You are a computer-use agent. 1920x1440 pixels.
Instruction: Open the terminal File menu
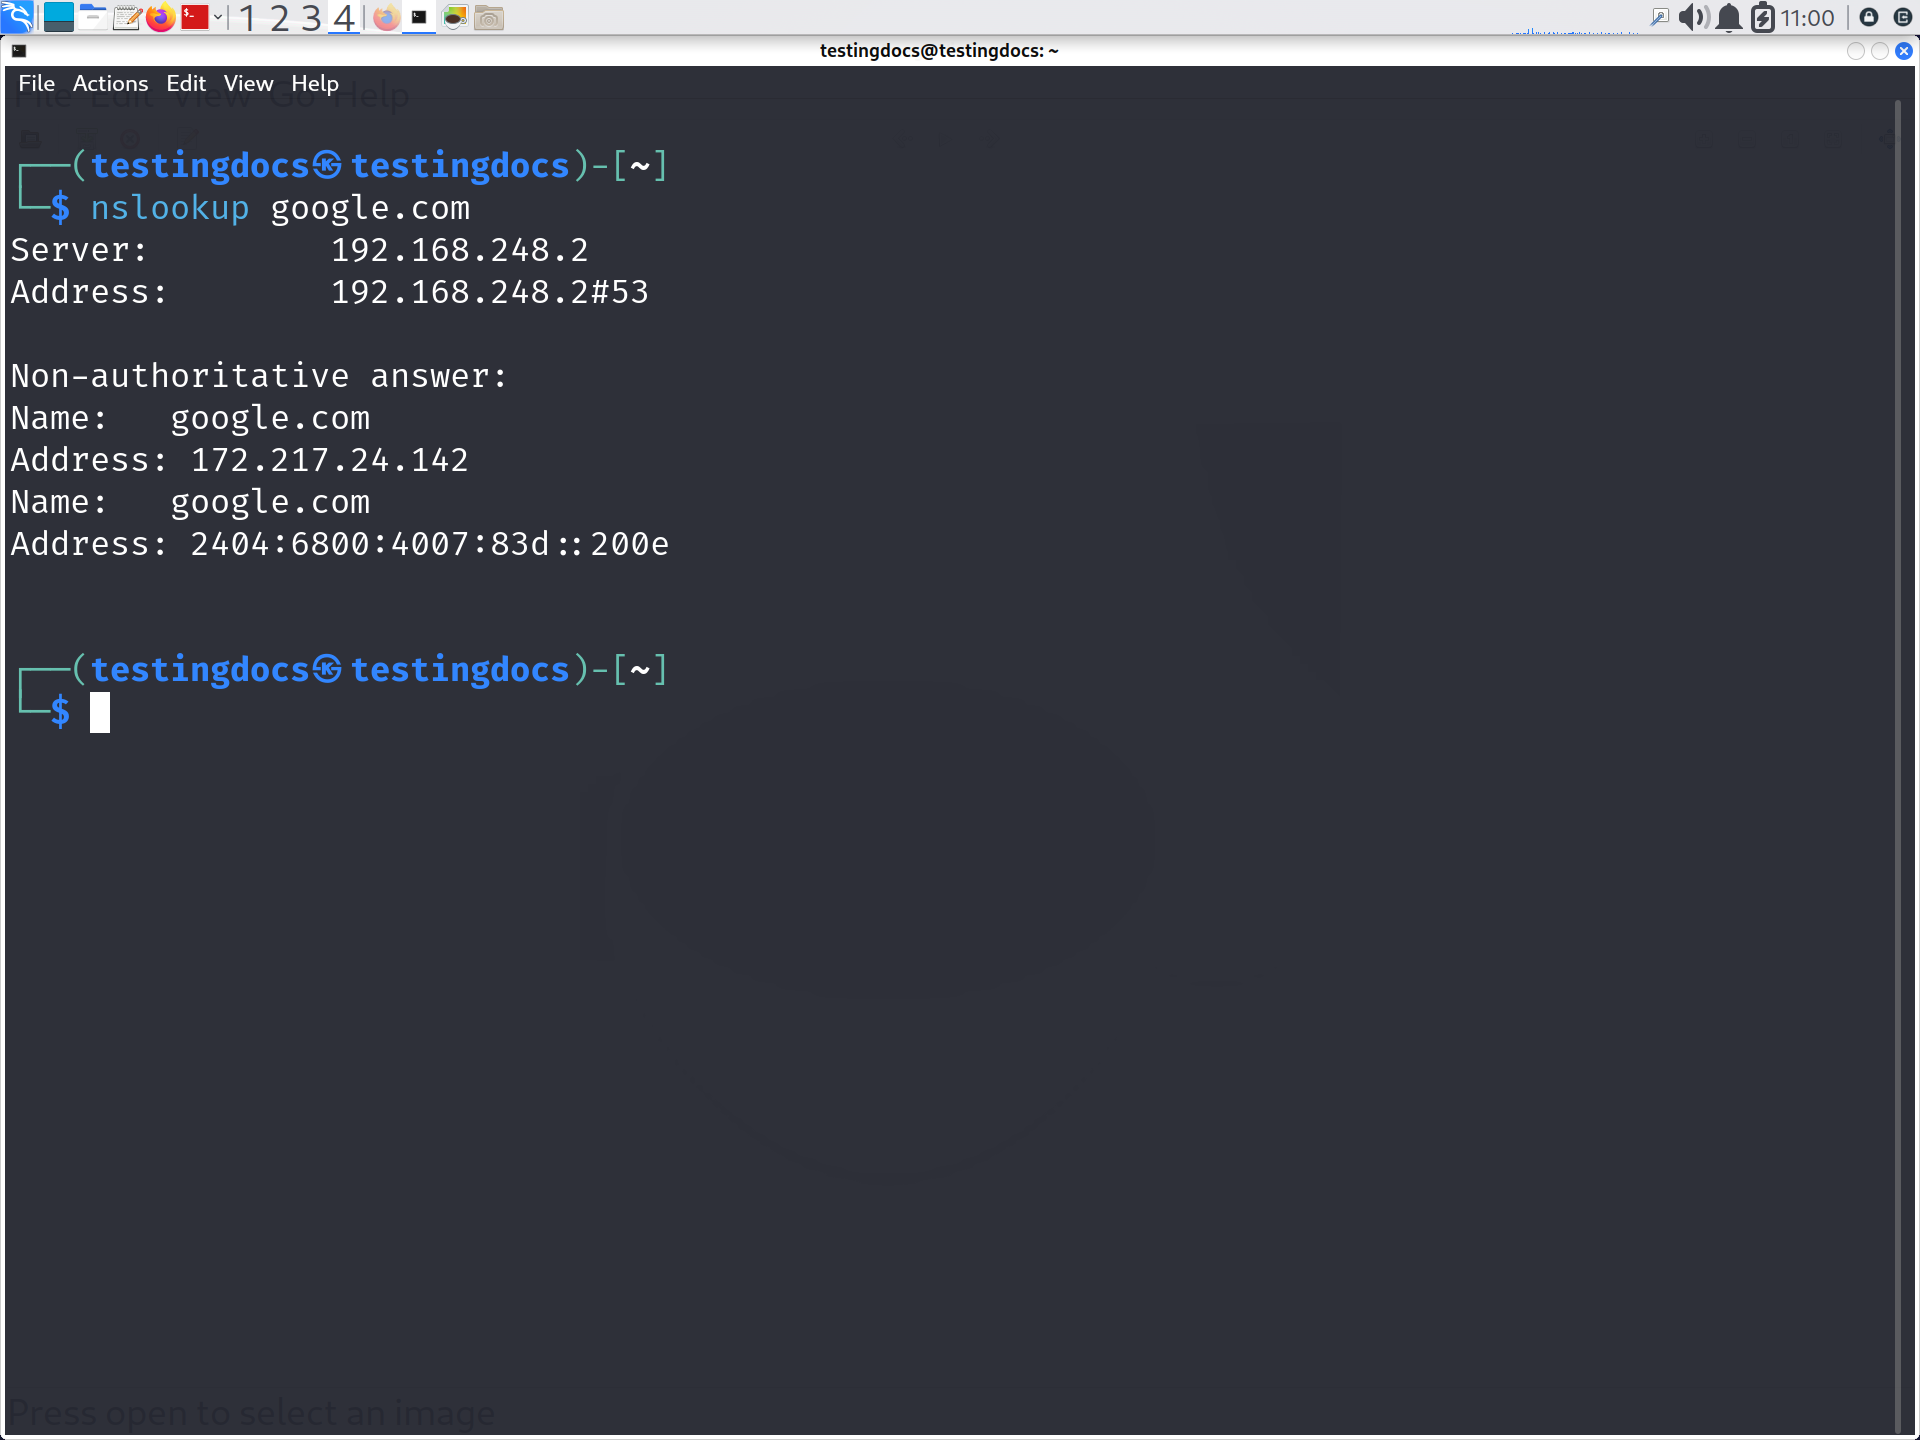tap(37, 83)
